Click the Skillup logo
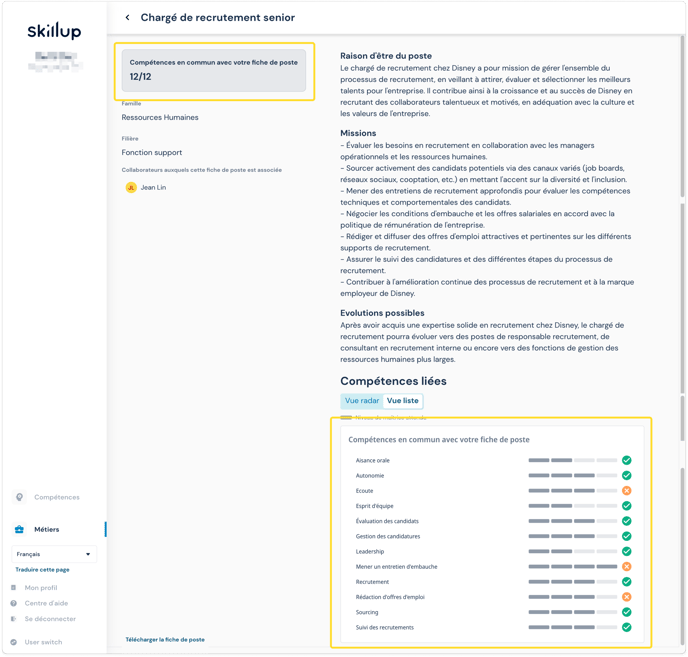The image size is (688, 657). point(53,31)
